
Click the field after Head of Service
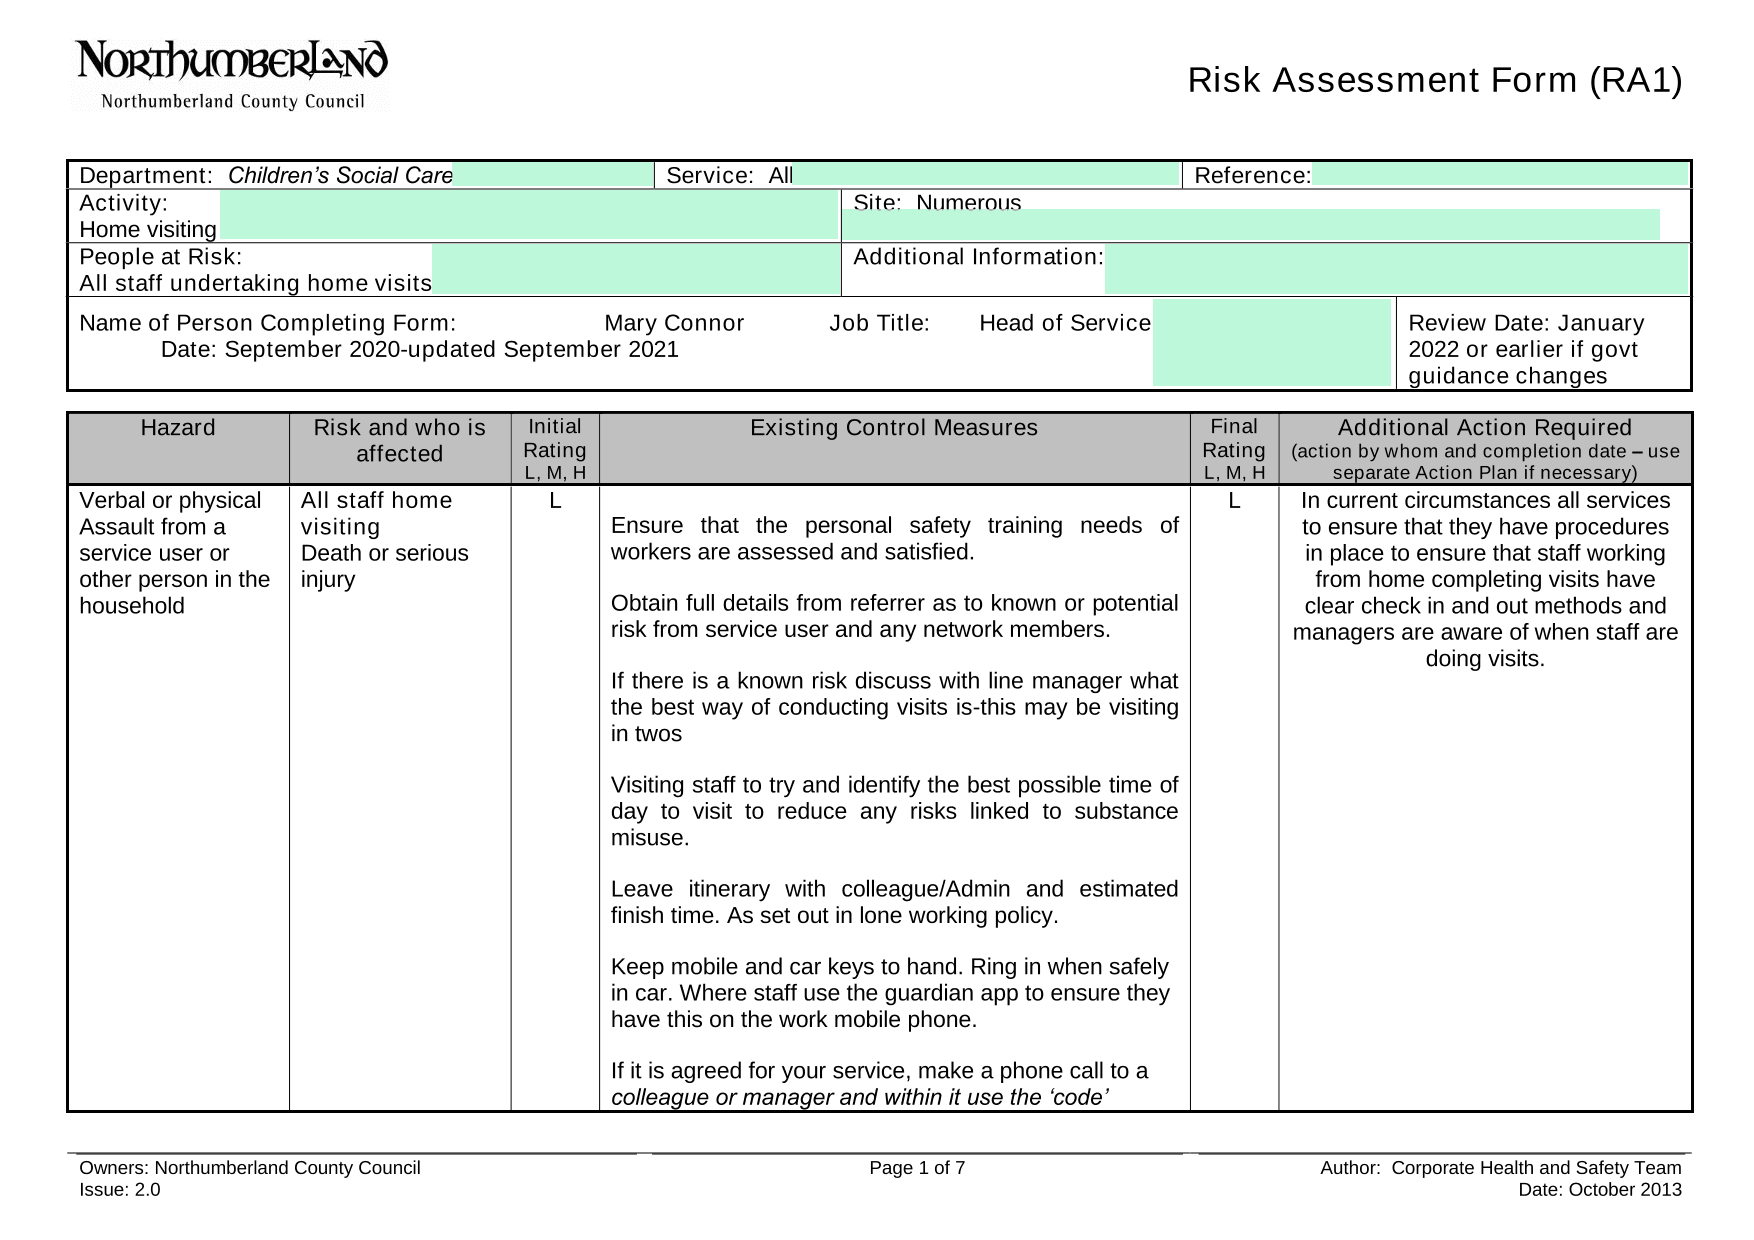1273,342
